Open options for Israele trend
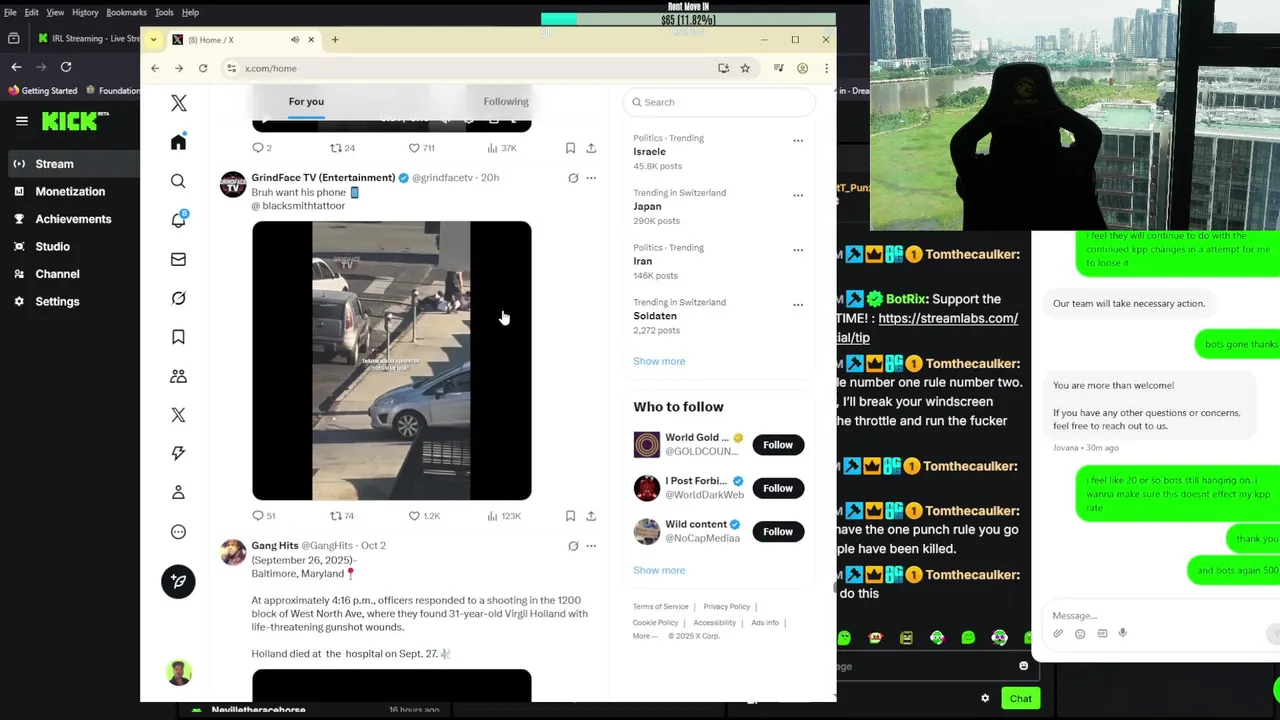The height and width of the screenshot is (720, 1280). click(x=798, y=141)
